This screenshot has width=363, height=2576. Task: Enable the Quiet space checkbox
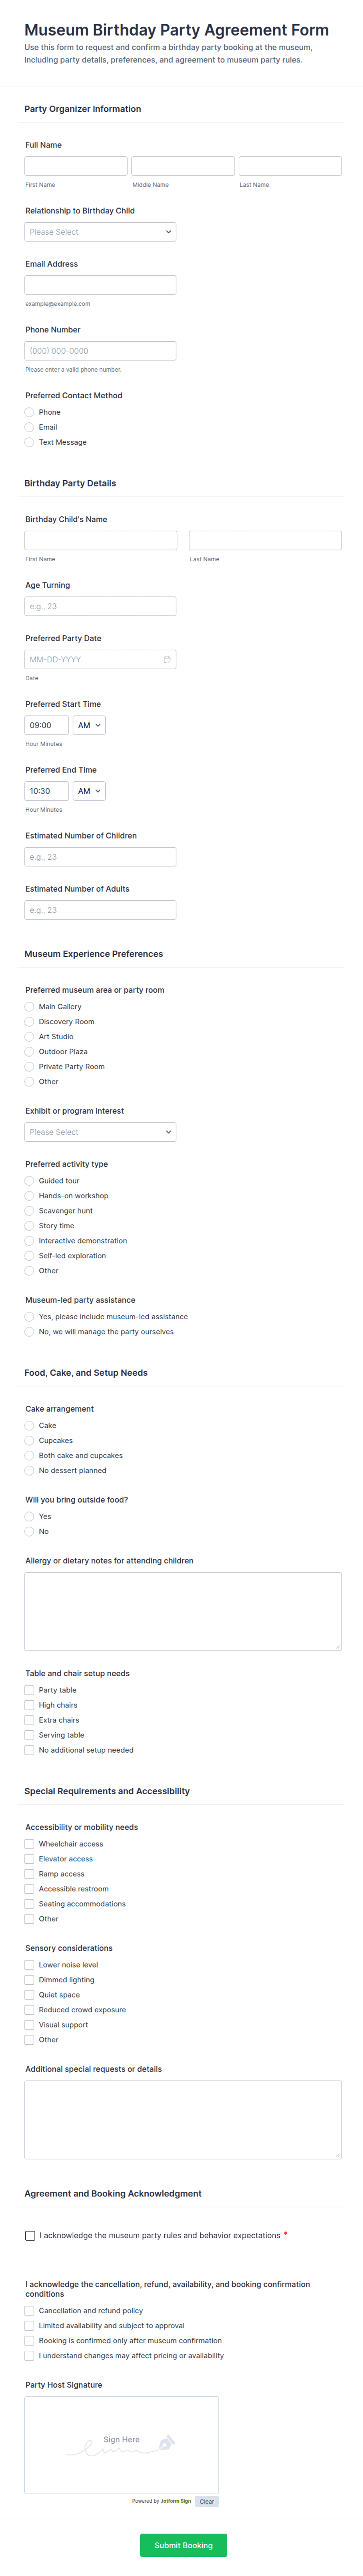30,1995
